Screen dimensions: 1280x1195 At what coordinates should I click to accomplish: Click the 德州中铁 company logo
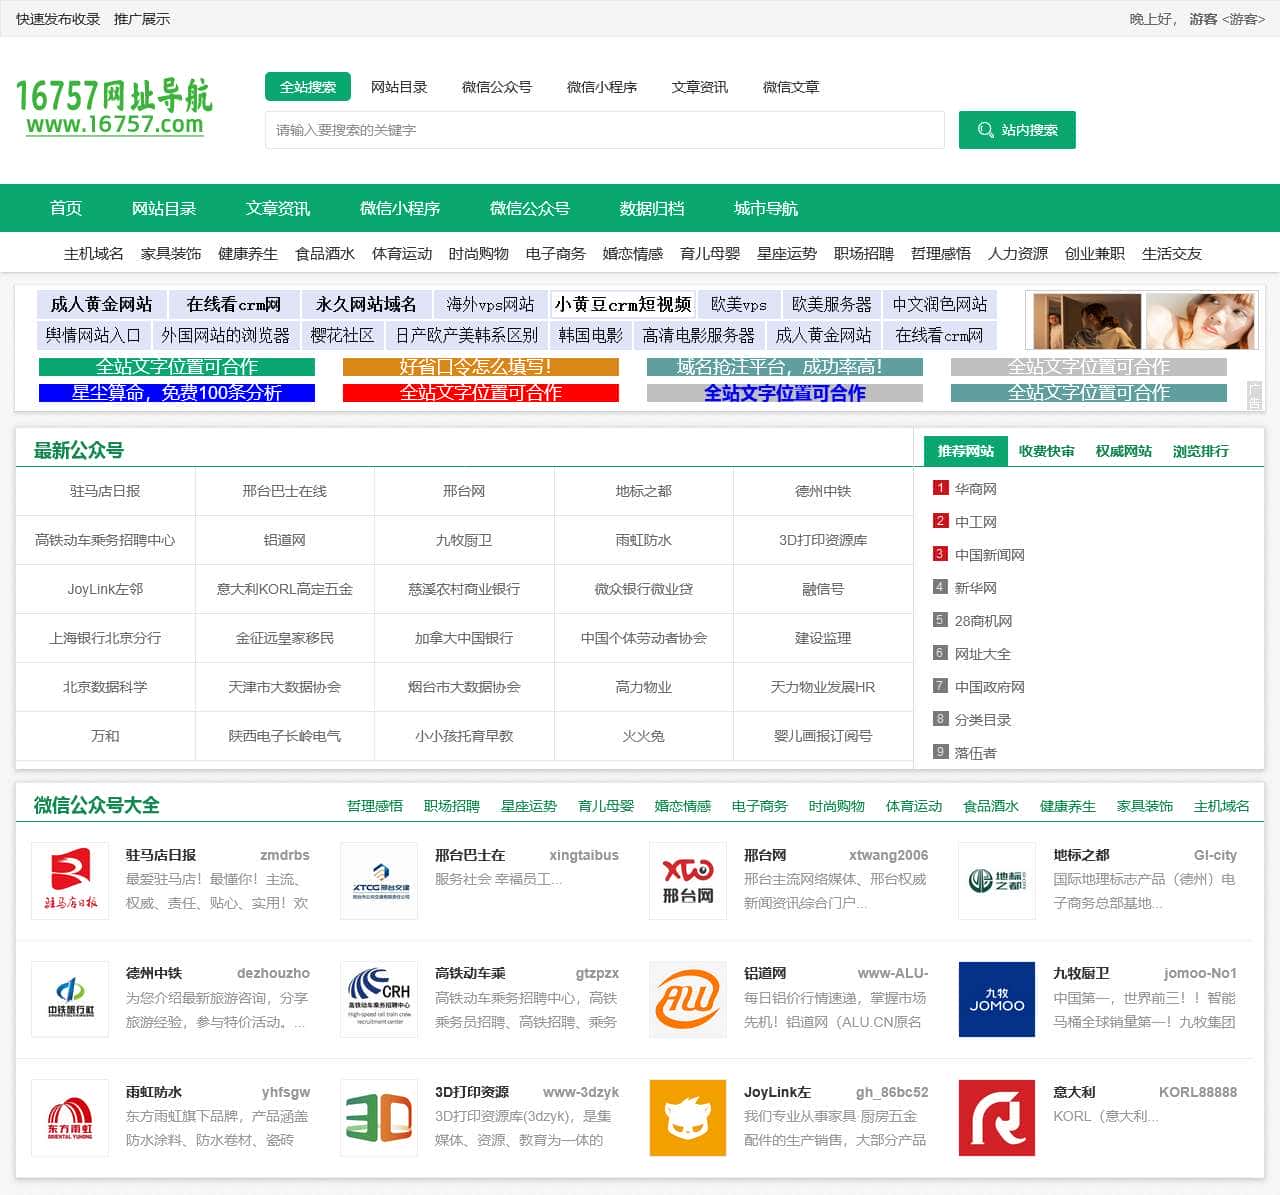[x=69, y=999]
